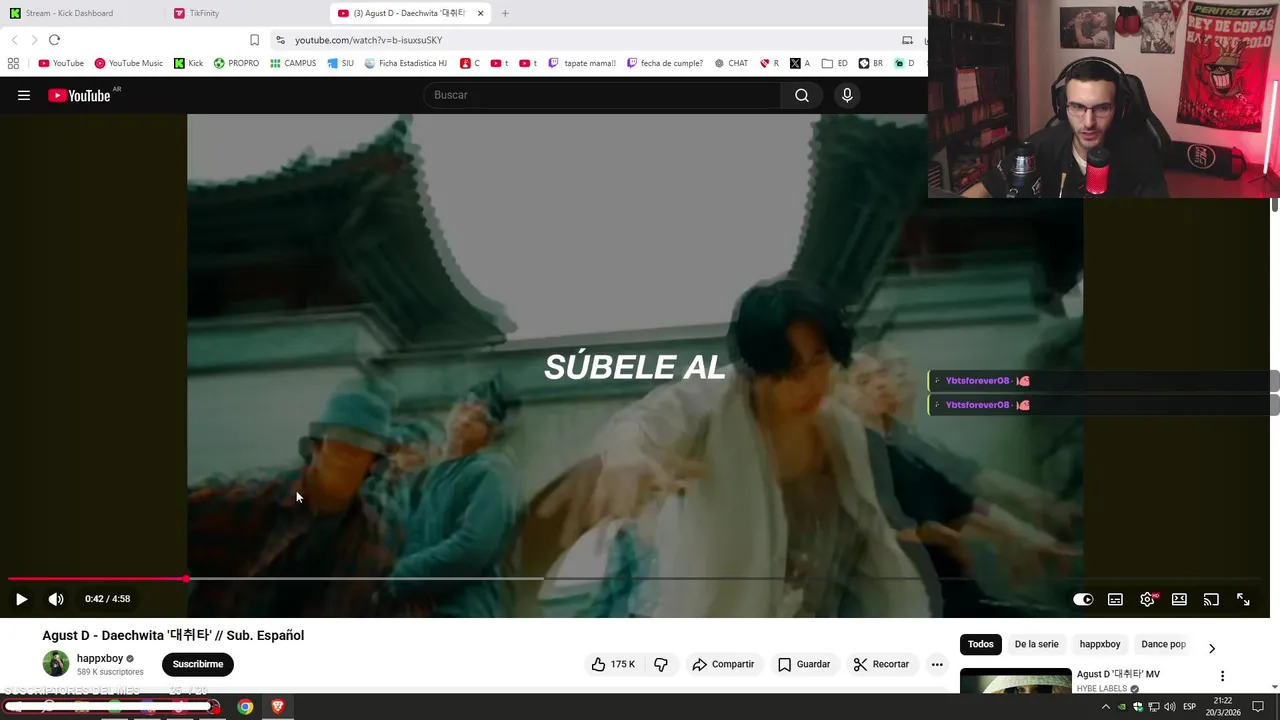Open the ED bookmarks folder
This screenshot has width=1280, height=720.
tap(835, 63)
